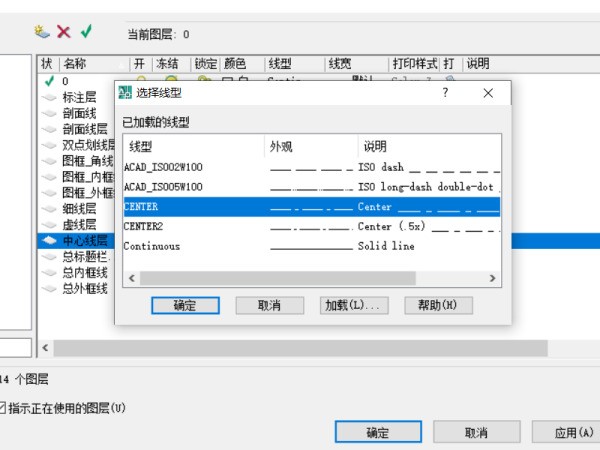Click 确定 in the layer manager window
This screenshot has height=450, width=600.
tap(378, 432)
